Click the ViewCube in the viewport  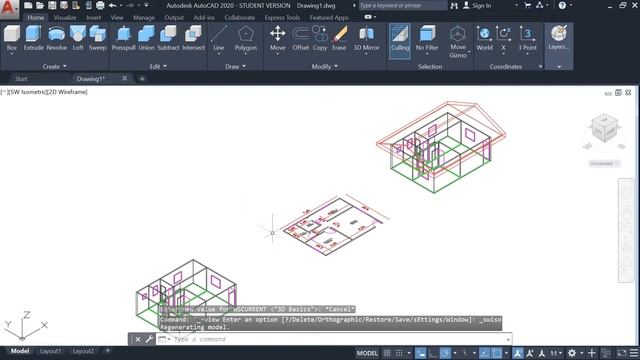coord(604,129)
